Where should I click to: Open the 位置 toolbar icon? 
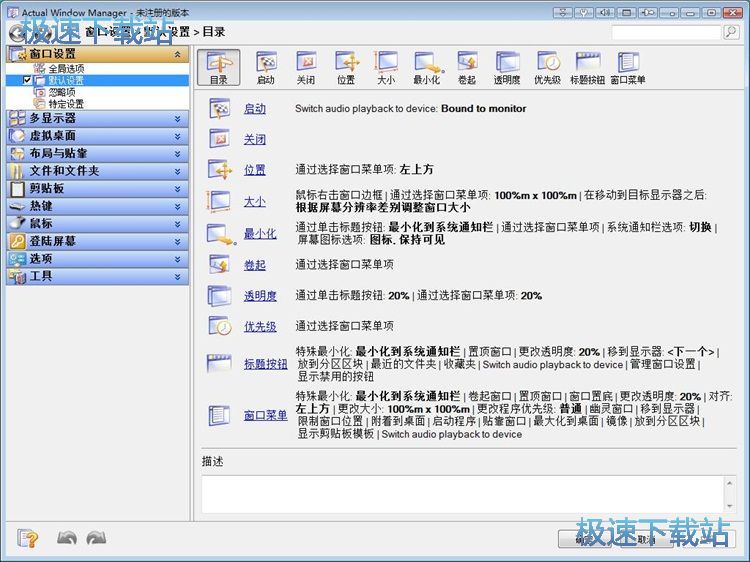tap(346, 67)
